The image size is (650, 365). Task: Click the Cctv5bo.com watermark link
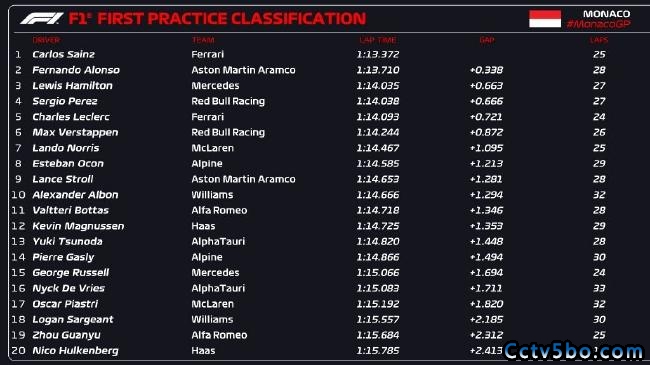[x=574, y=352]
